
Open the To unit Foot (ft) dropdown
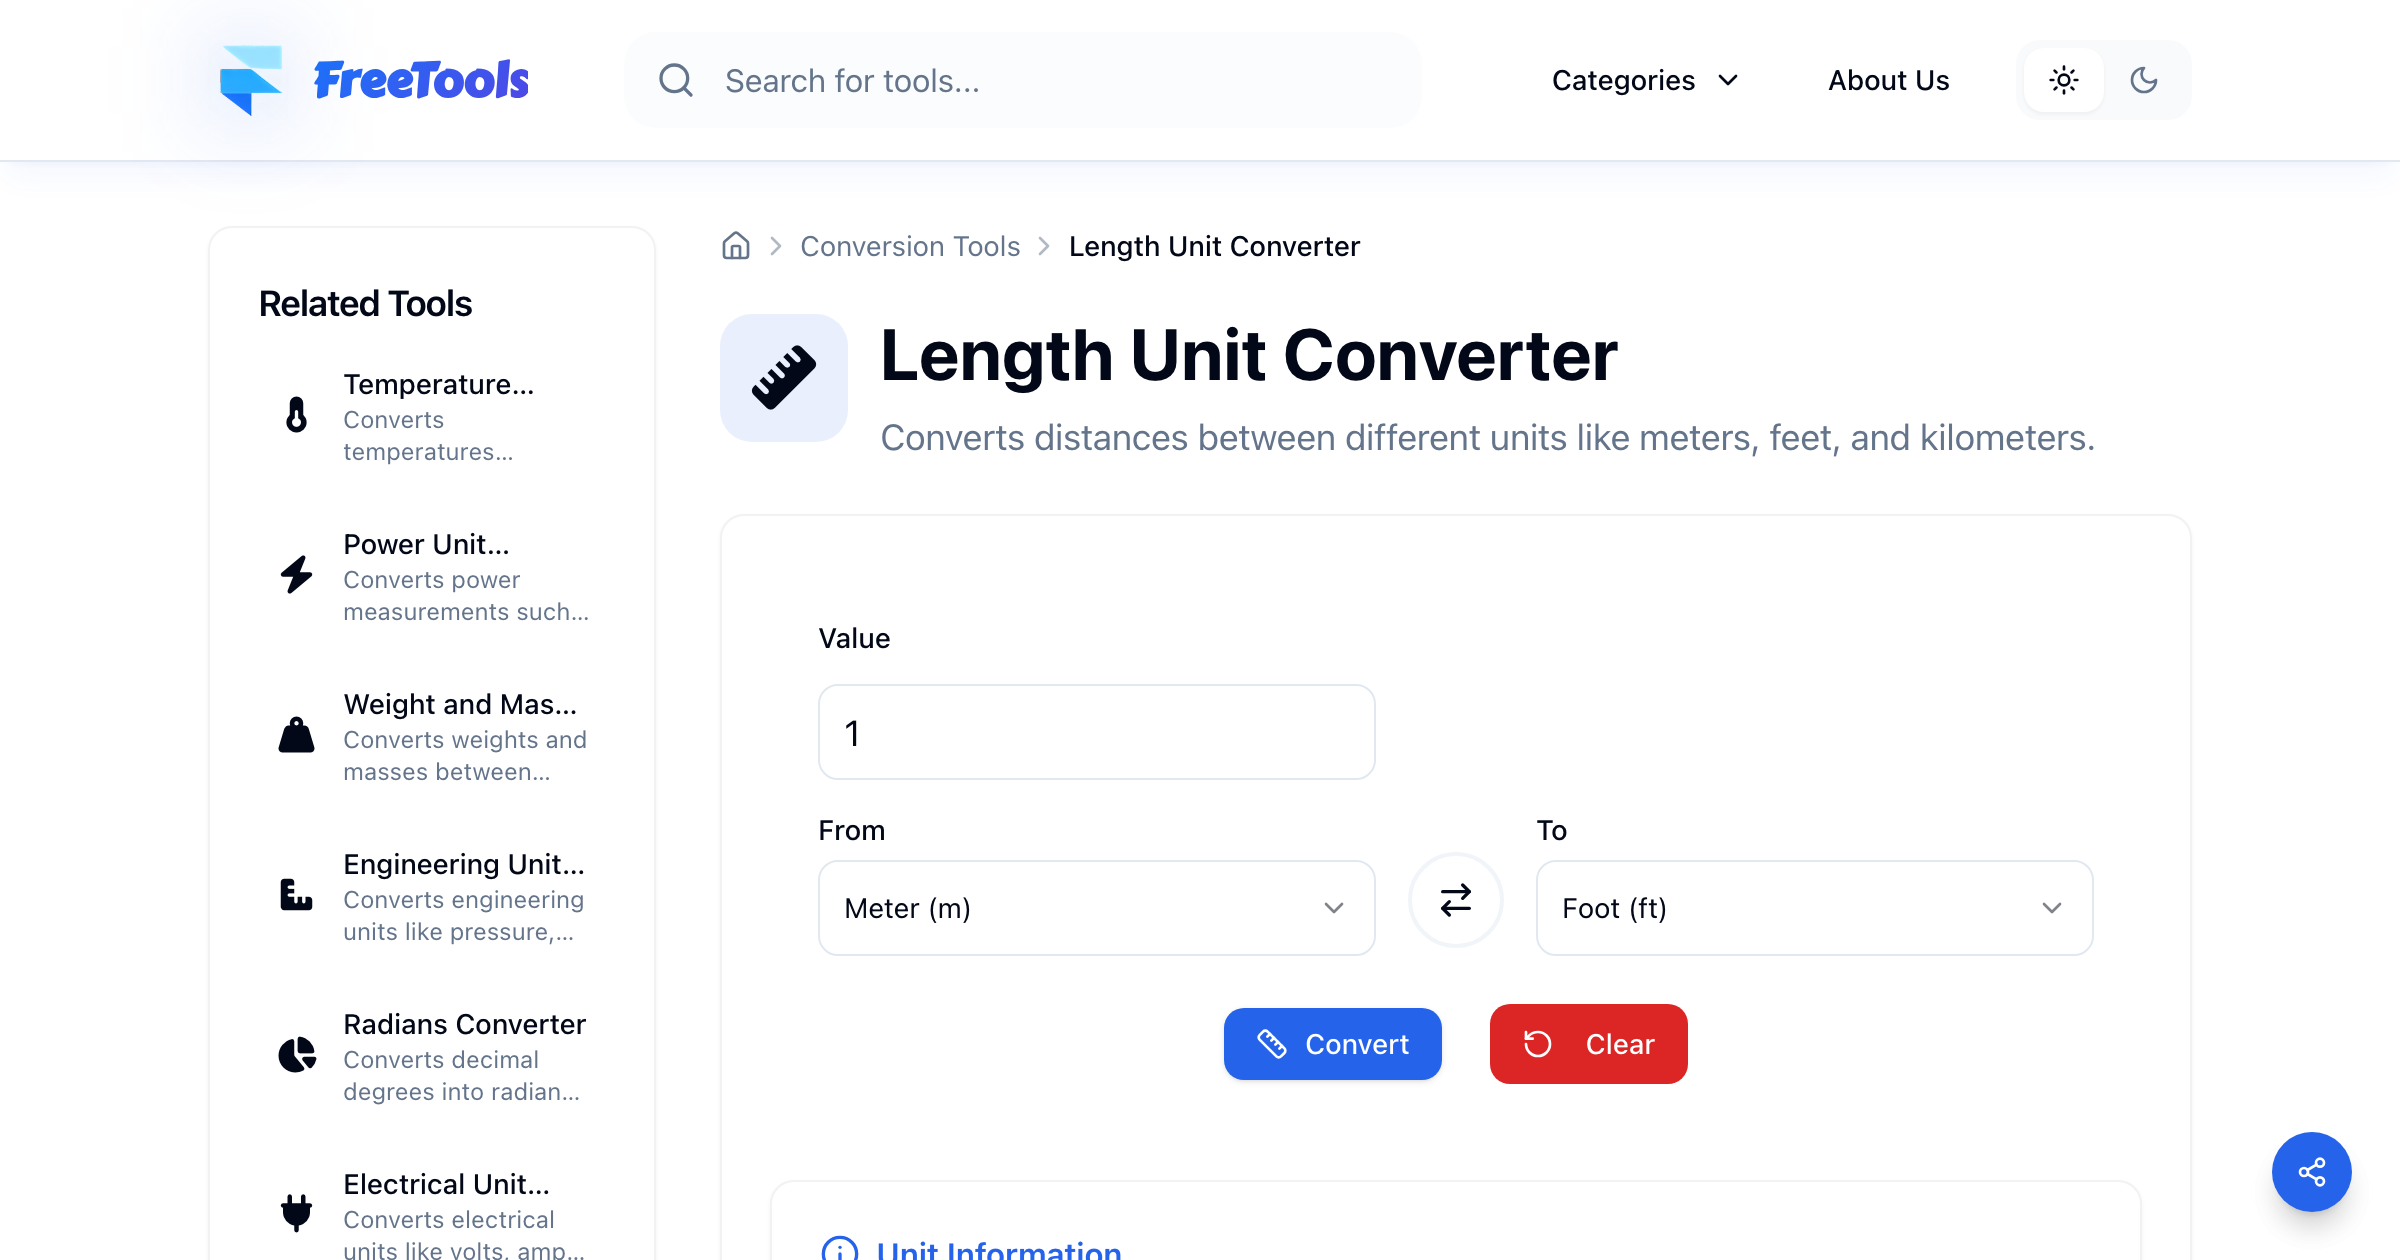(1815, 908)
